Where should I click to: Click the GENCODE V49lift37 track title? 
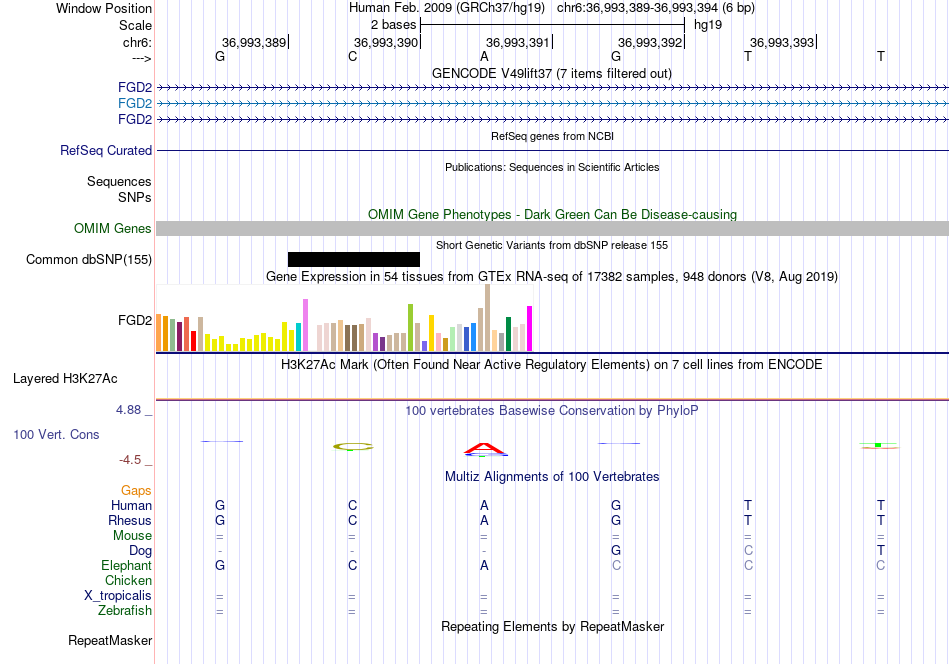pos(552,73)
